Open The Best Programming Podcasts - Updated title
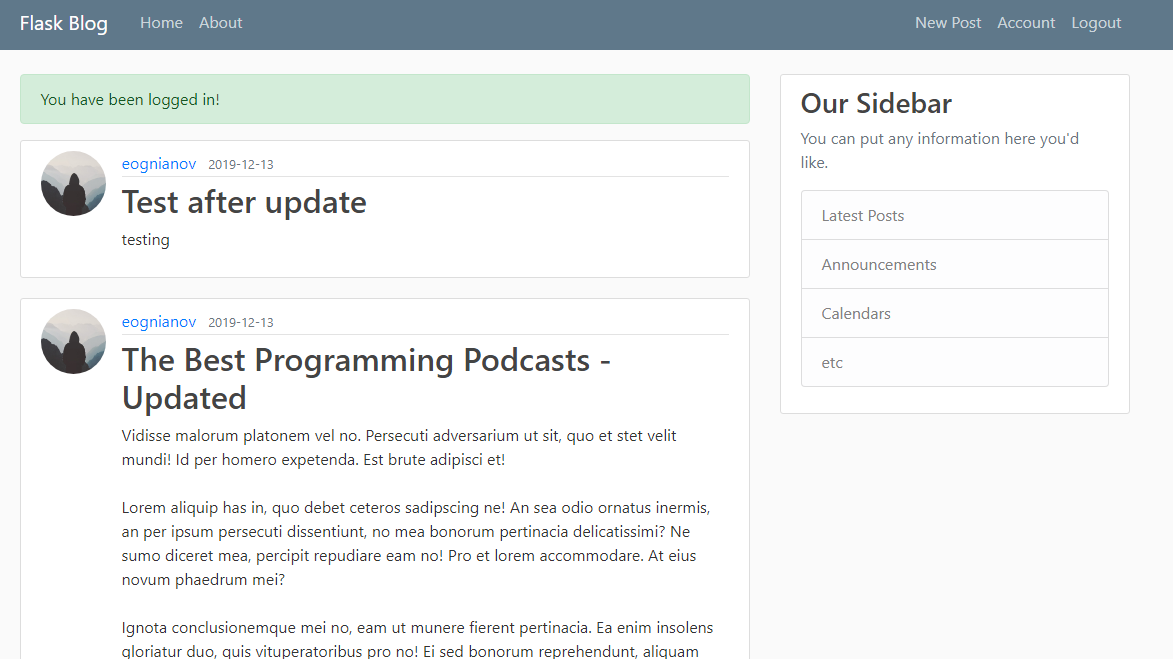1173x659 pixels. click(x=367, y=379)
